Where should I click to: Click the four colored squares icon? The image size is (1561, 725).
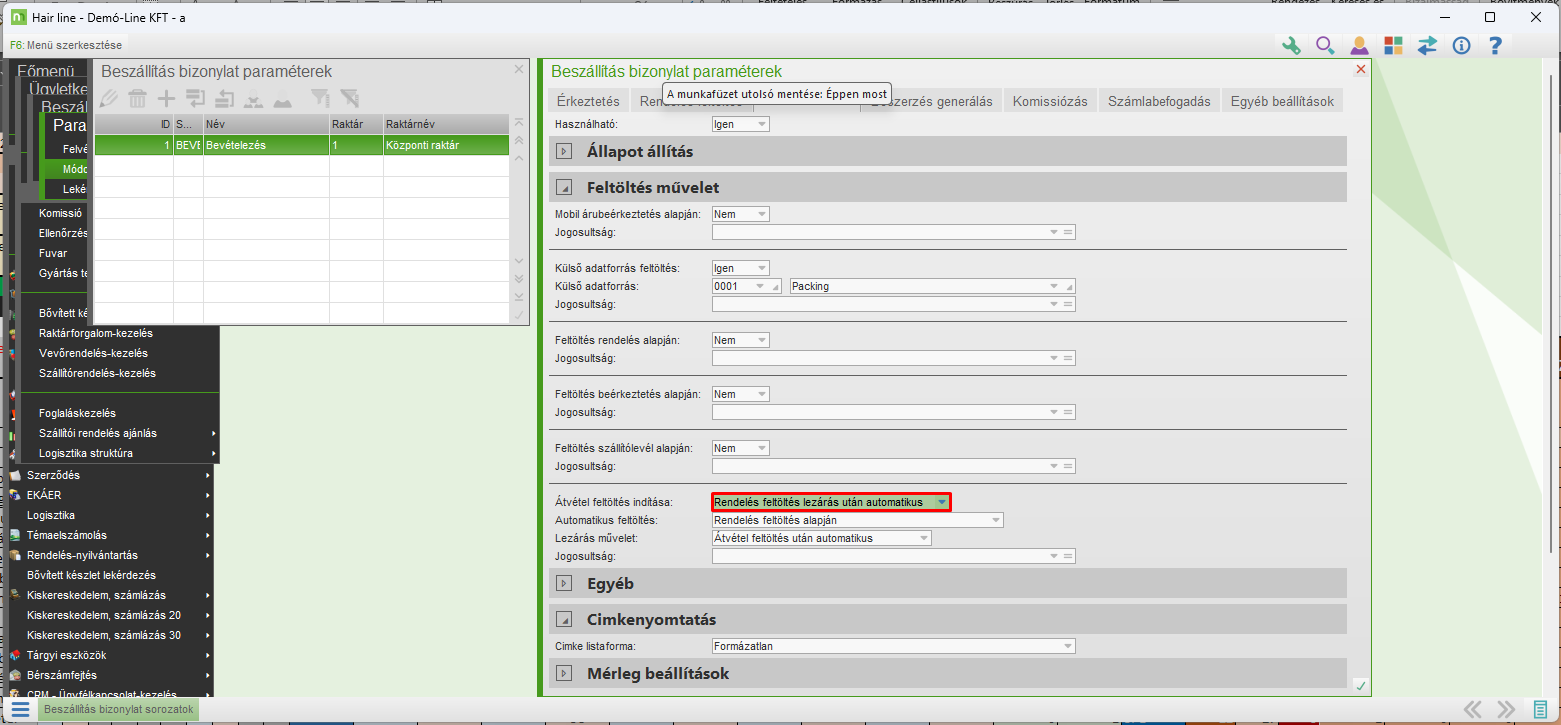pos(1393,45)
